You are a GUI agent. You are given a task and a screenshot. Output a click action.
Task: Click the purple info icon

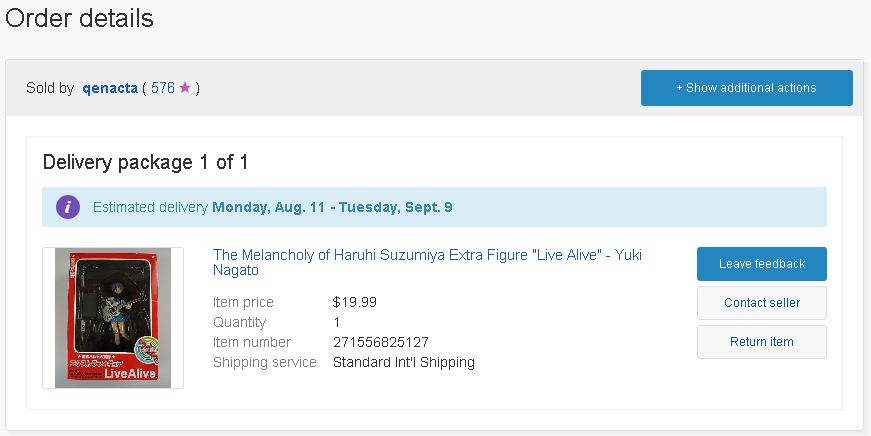pos(68,207)
